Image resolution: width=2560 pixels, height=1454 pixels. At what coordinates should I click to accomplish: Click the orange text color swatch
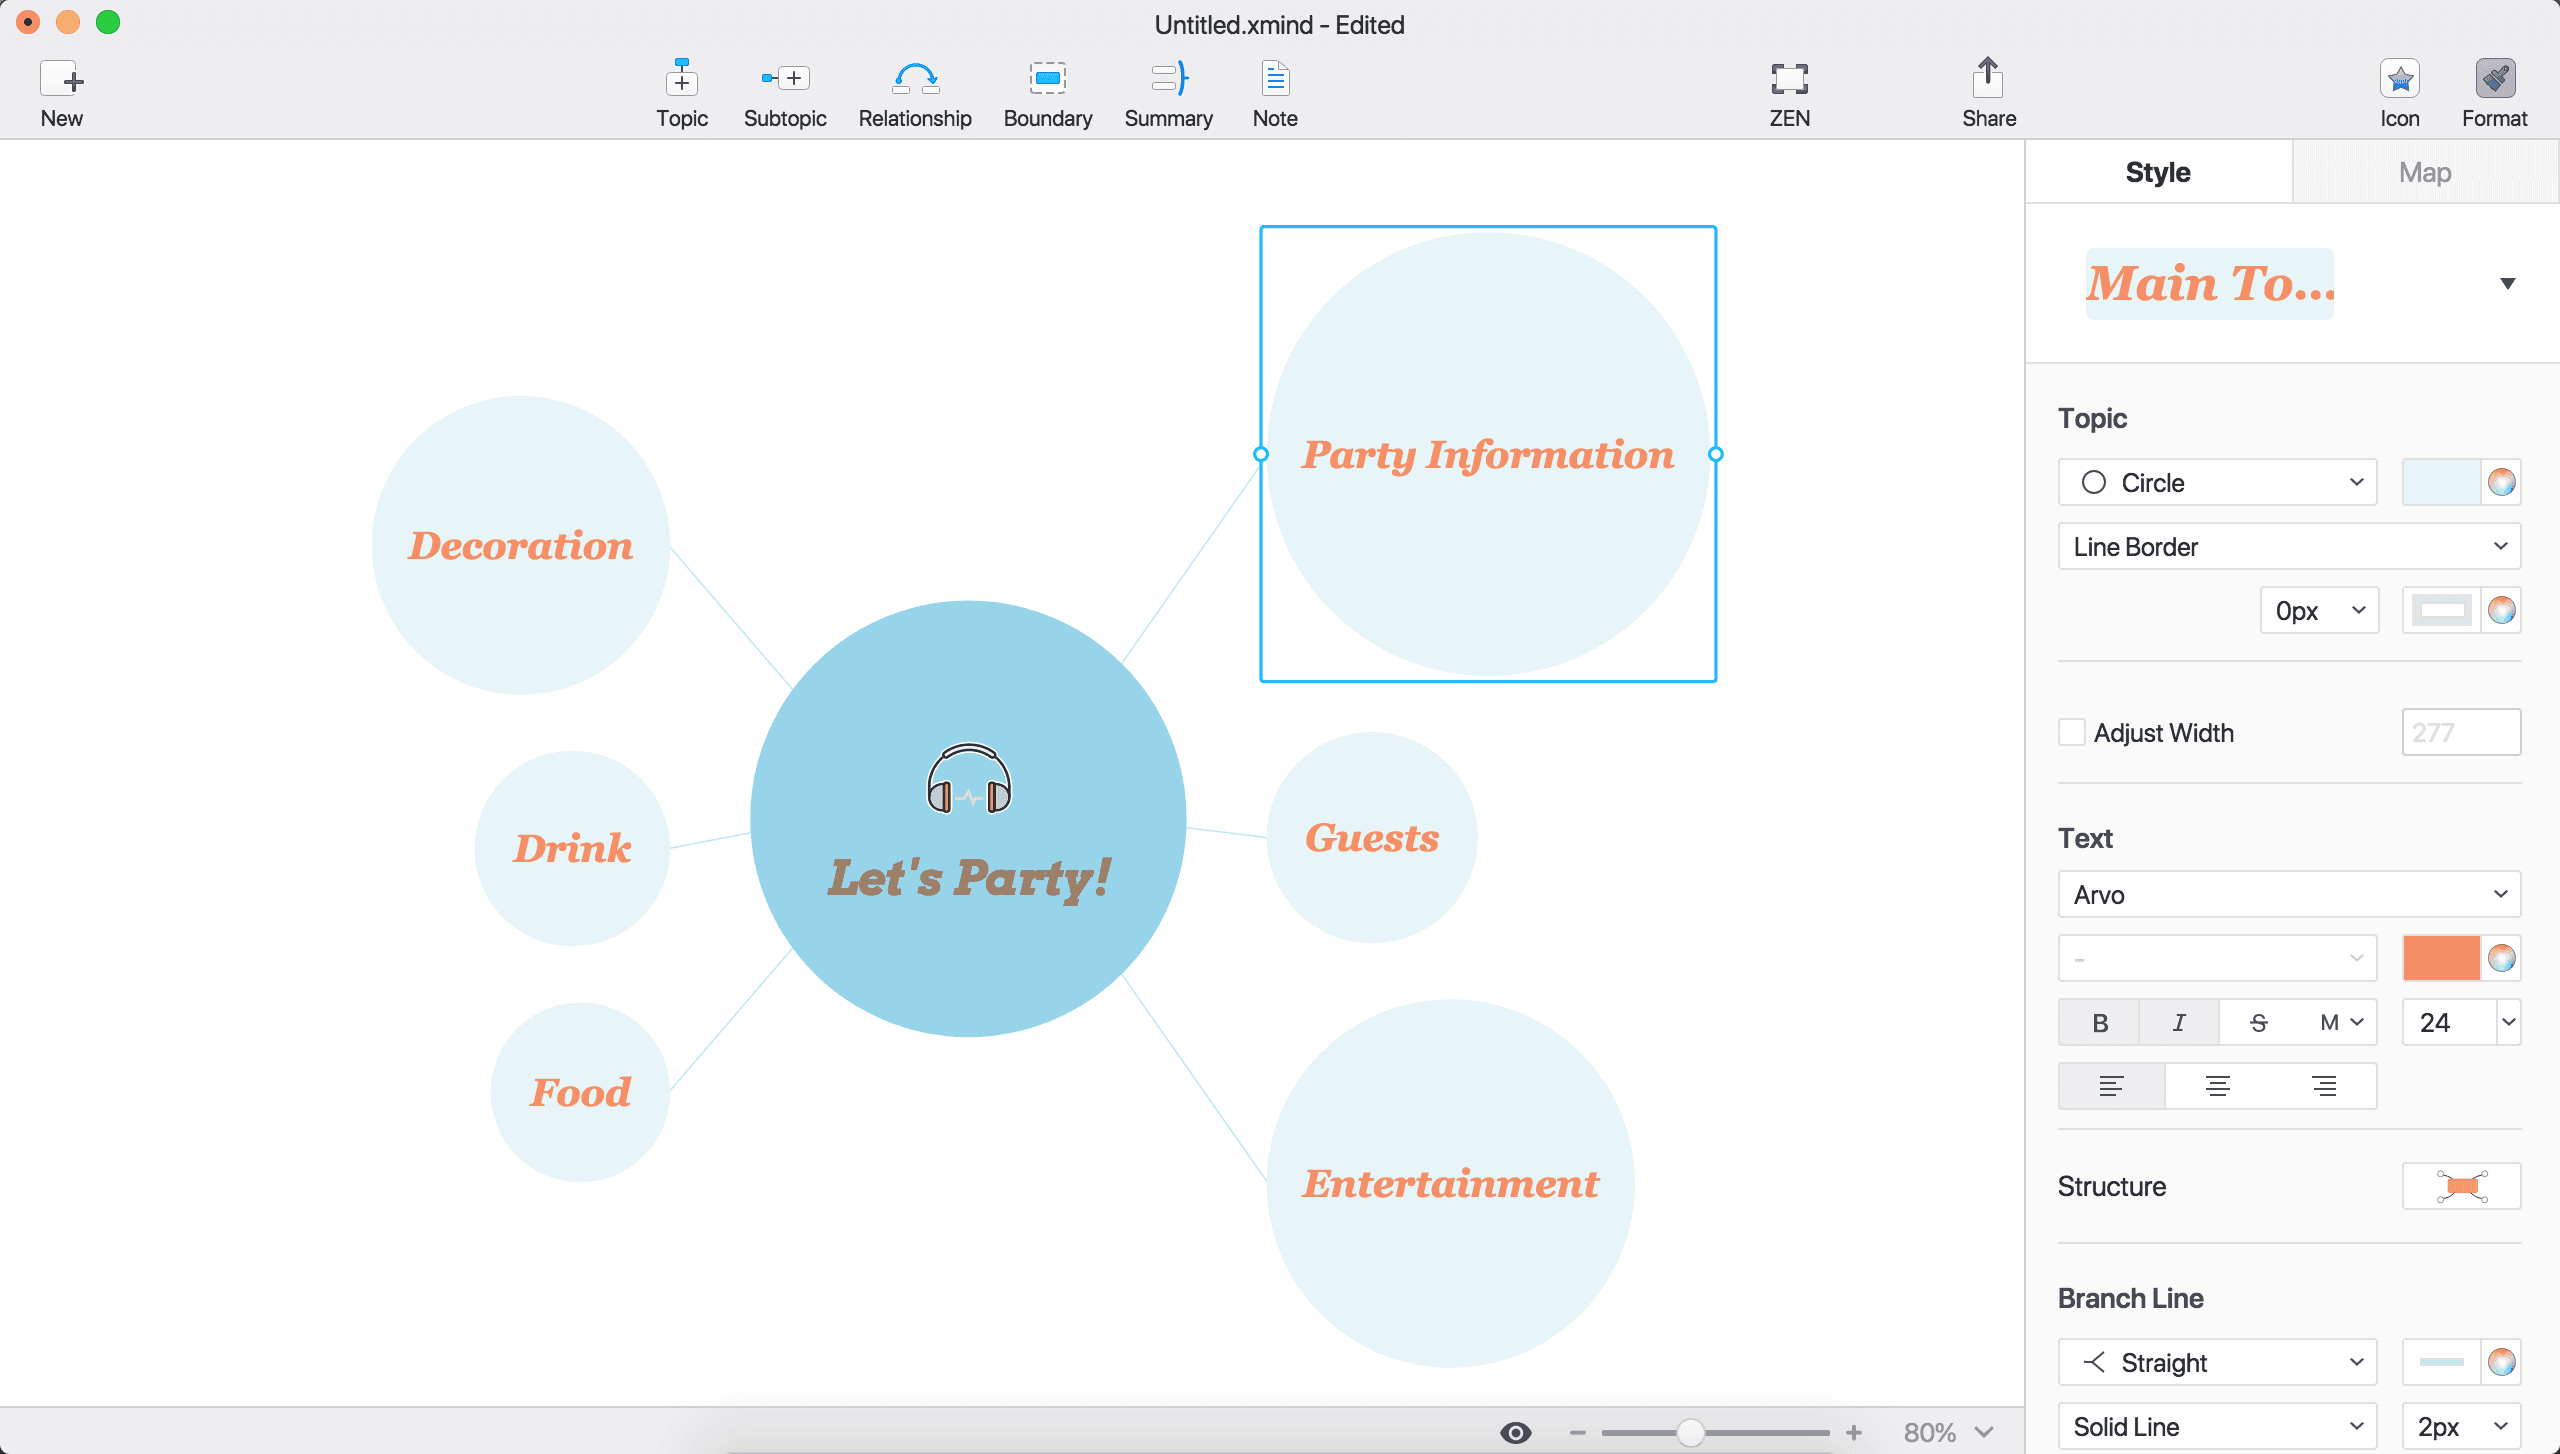tap(2441, 958)
